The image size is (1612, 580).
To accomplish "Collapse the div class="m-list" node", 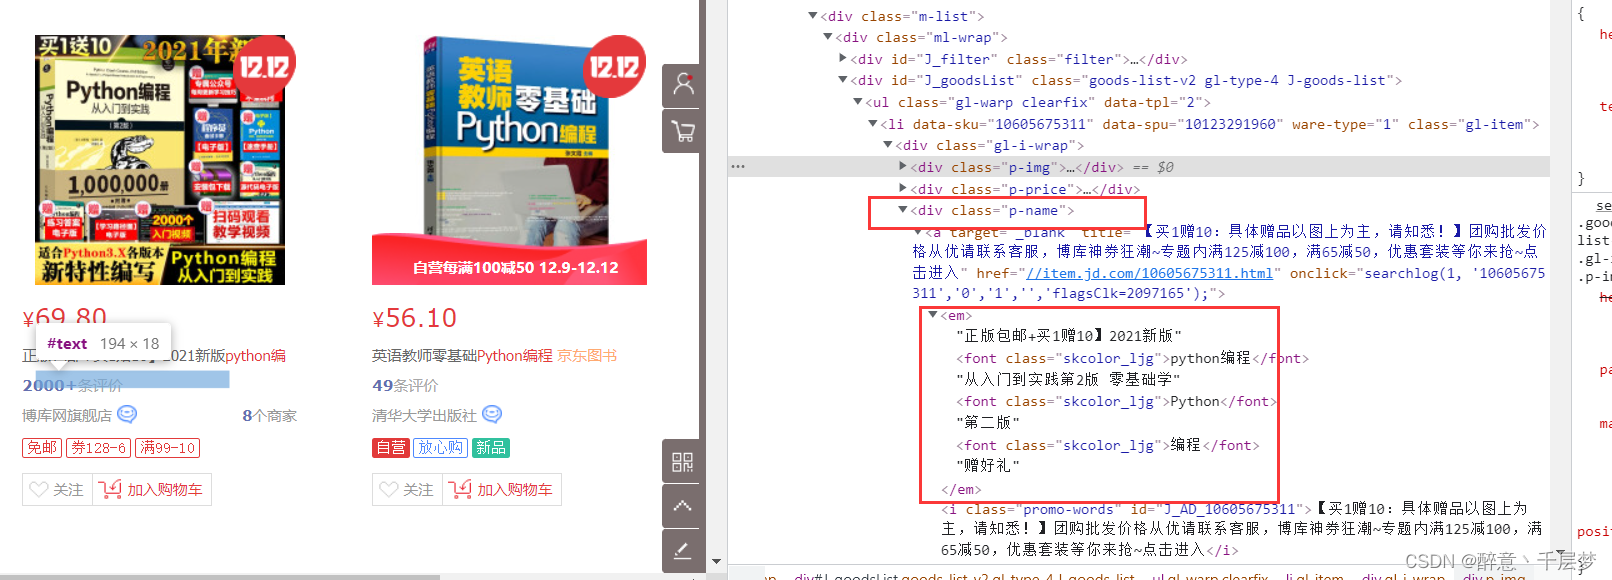I will click(813, 16).
